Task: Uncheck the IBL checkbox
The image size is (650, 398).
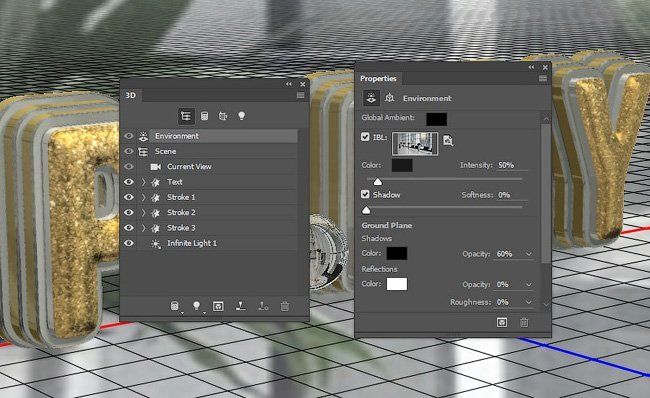Action: point(365,137)
